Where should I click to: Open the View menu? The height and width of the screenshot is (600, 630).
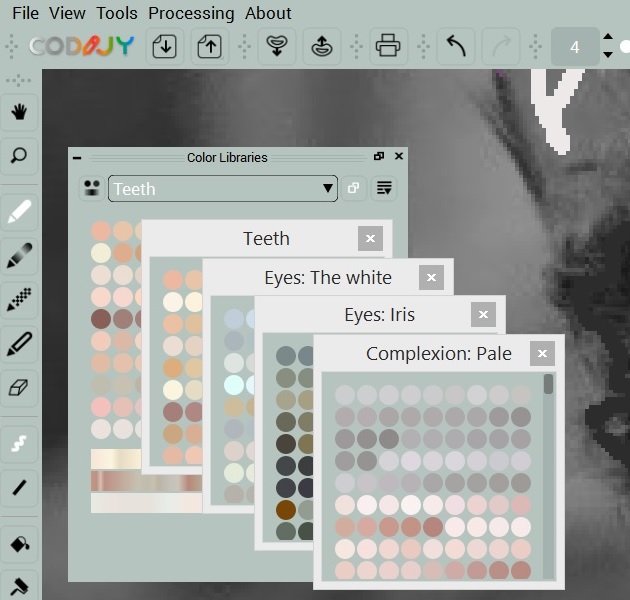[x=67, y=13]
